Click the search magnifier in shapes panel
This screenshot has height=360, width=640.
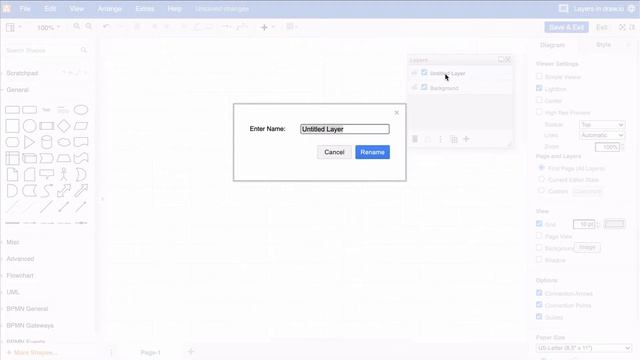pos(84,50)
